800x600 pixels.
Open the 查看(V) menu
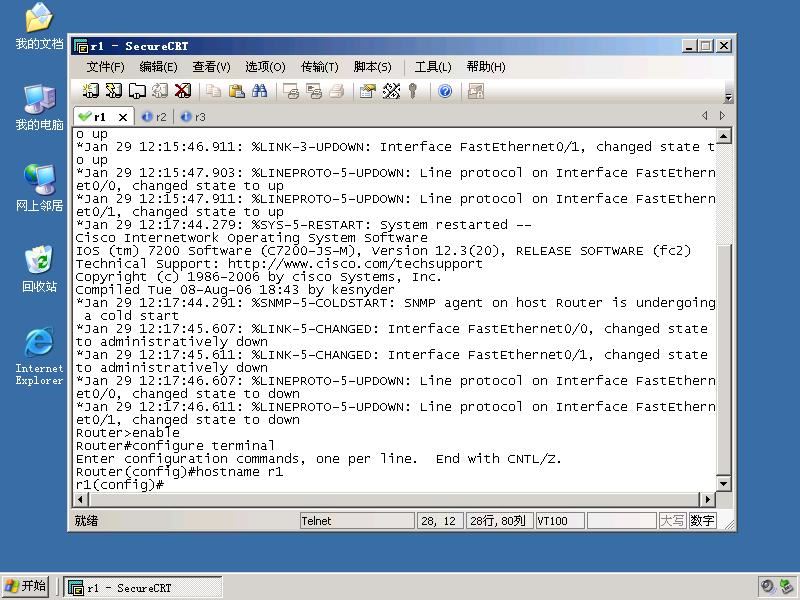point(211,67)
